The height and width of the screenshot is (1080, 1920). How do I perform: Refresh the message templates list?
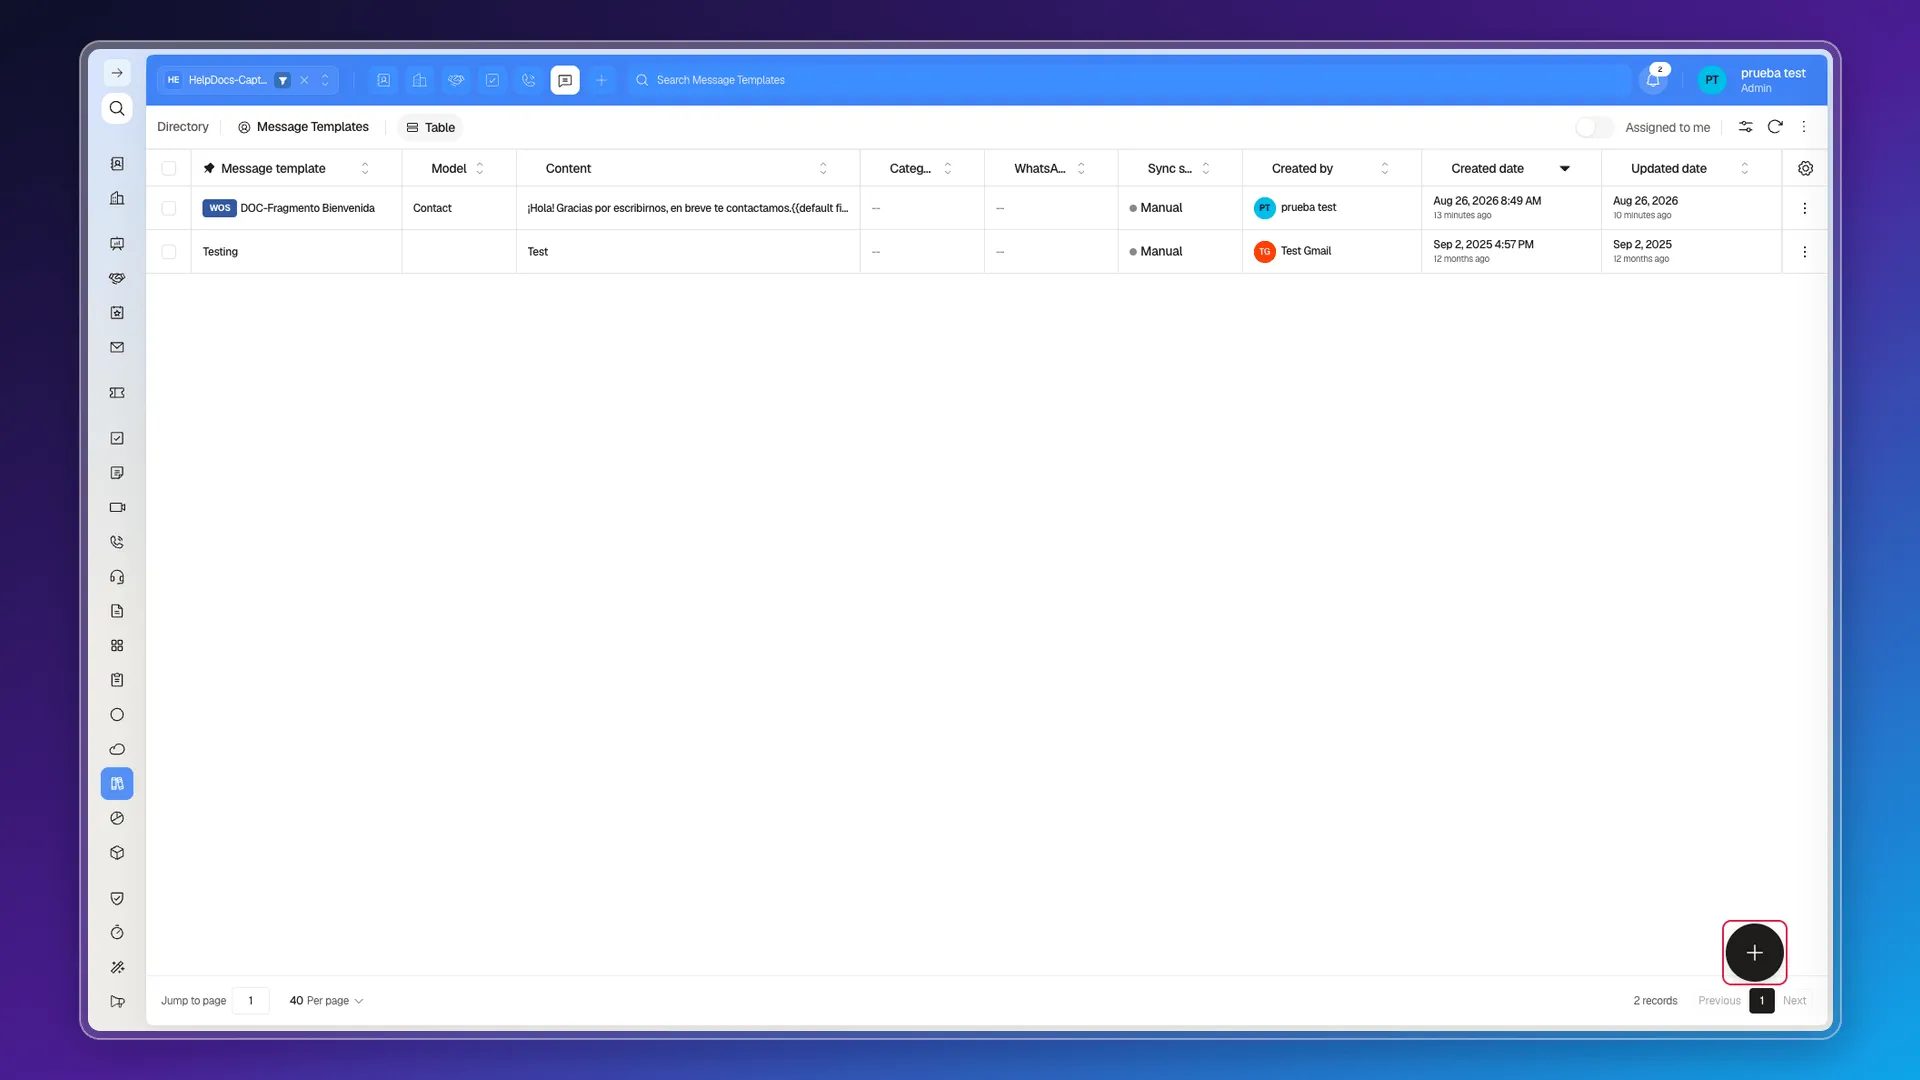(1775, 127)
